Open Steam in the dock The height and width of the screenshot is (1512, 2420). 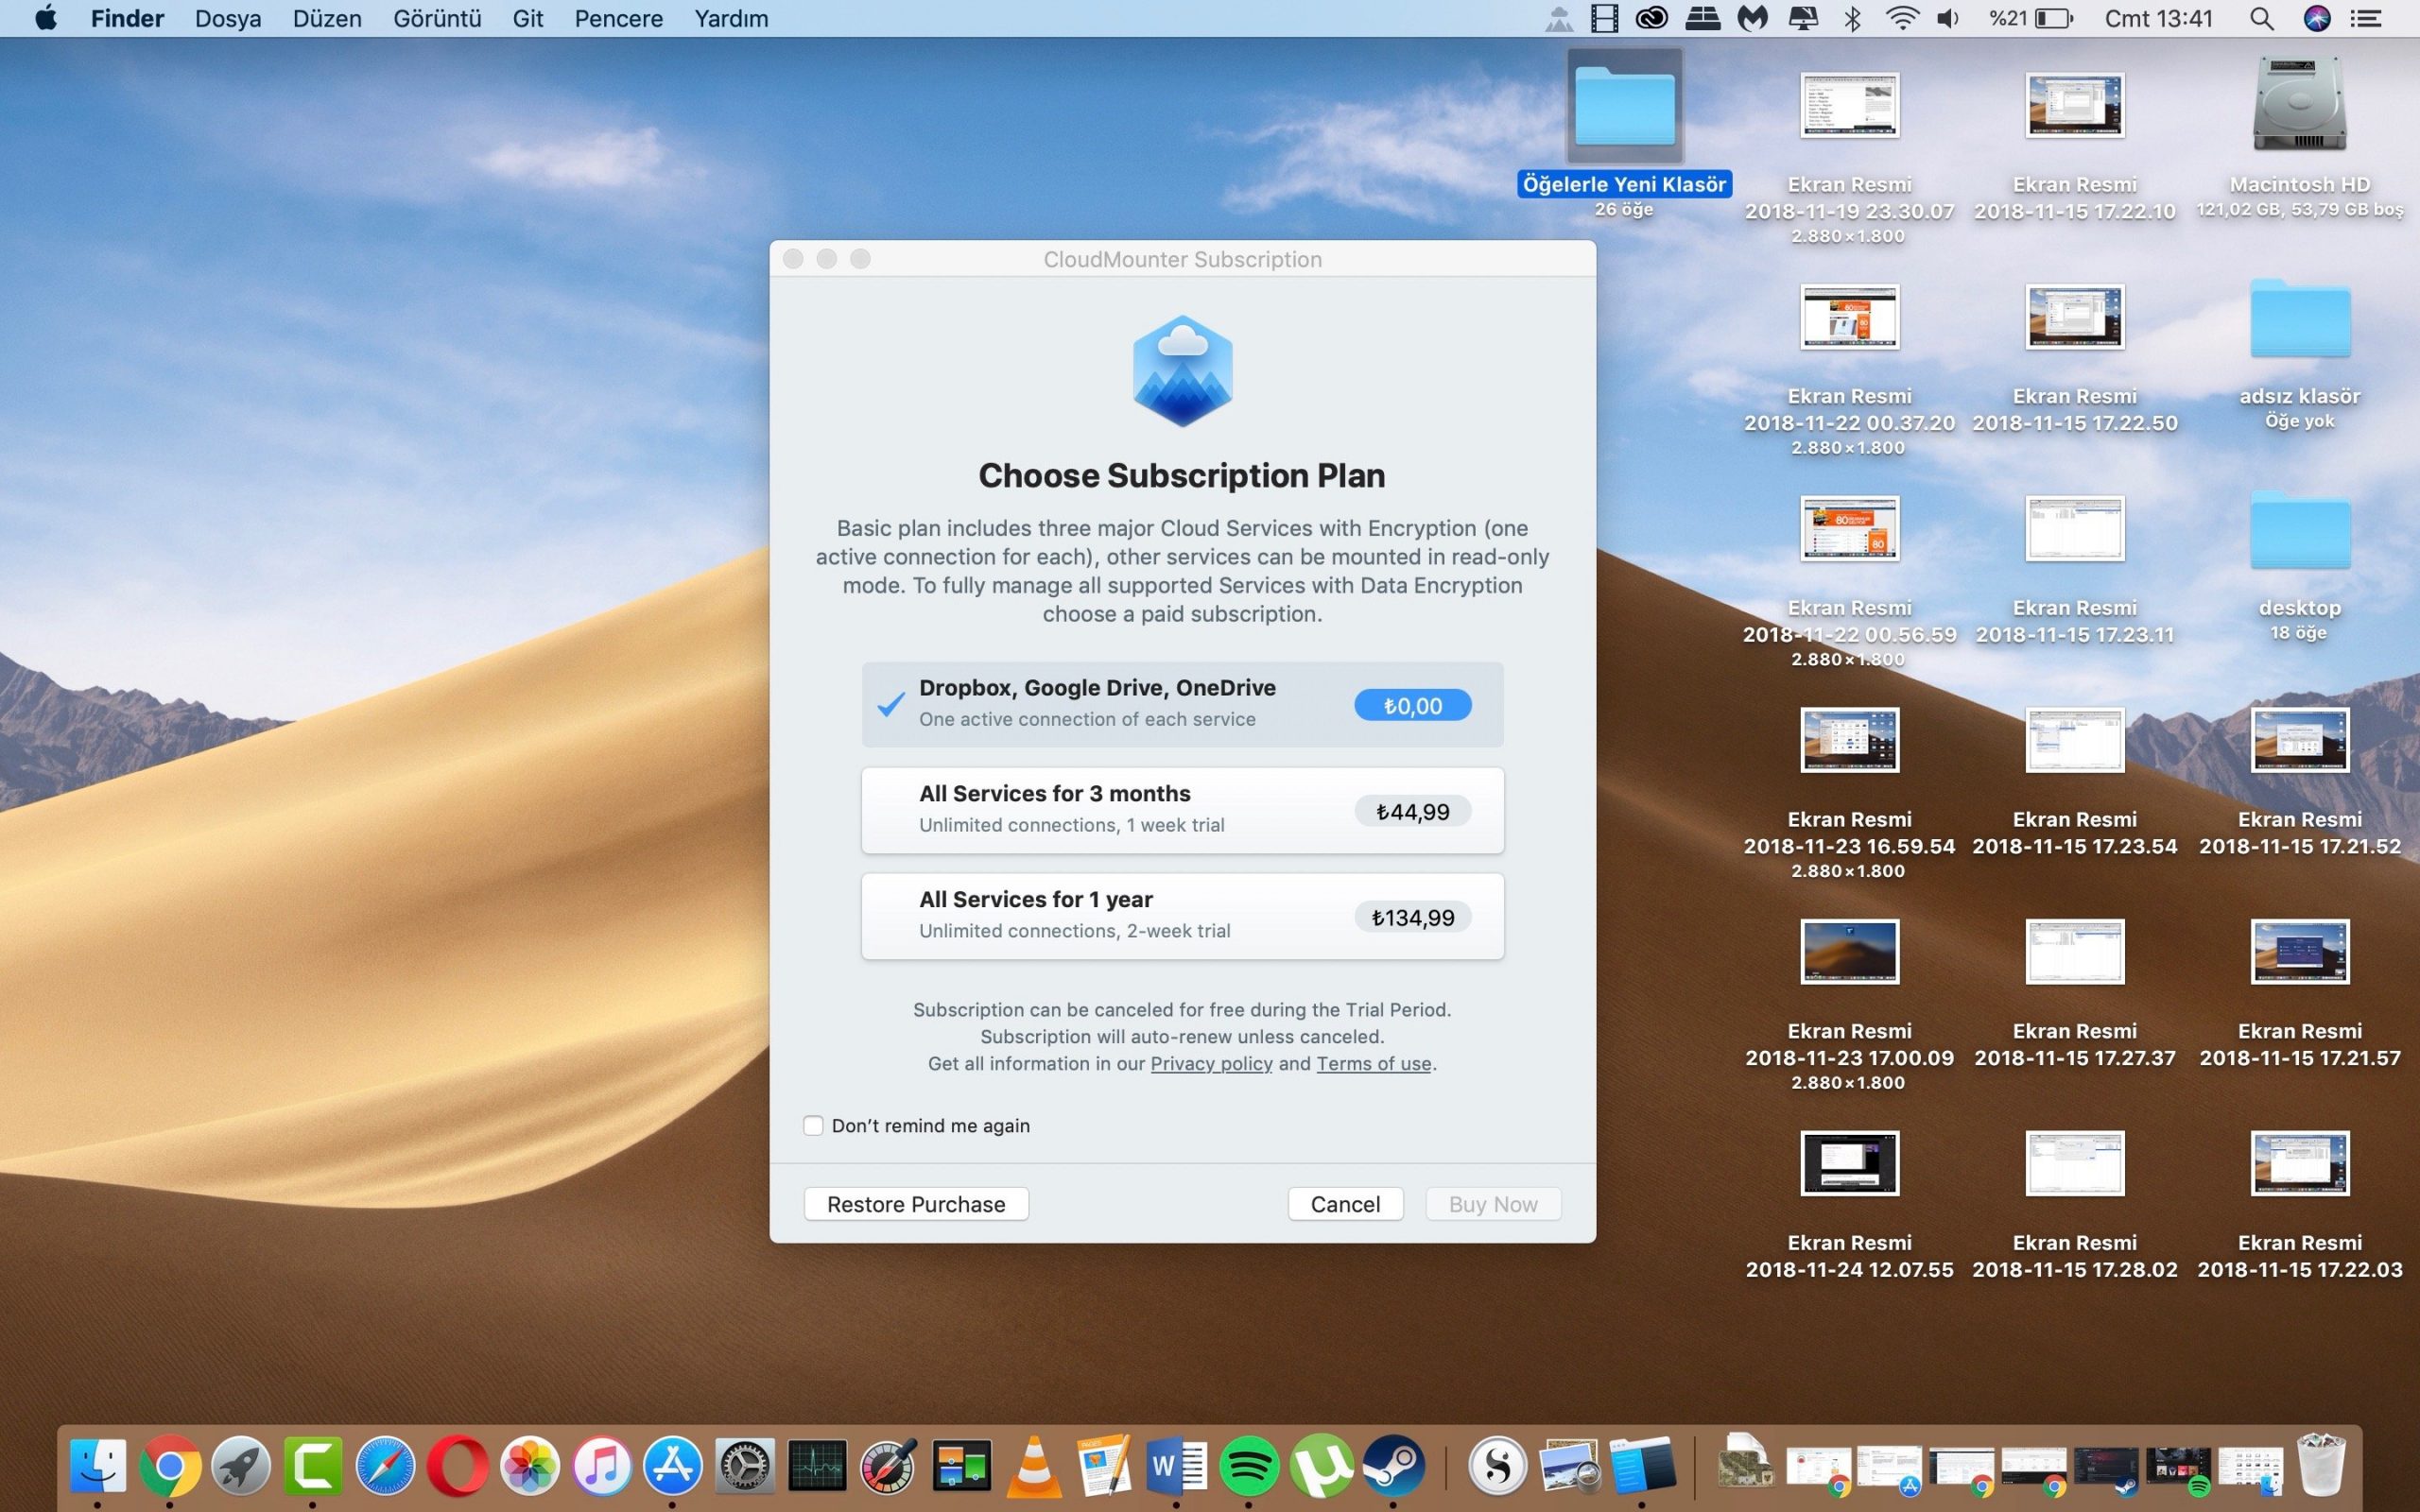click(1393, 1466)
